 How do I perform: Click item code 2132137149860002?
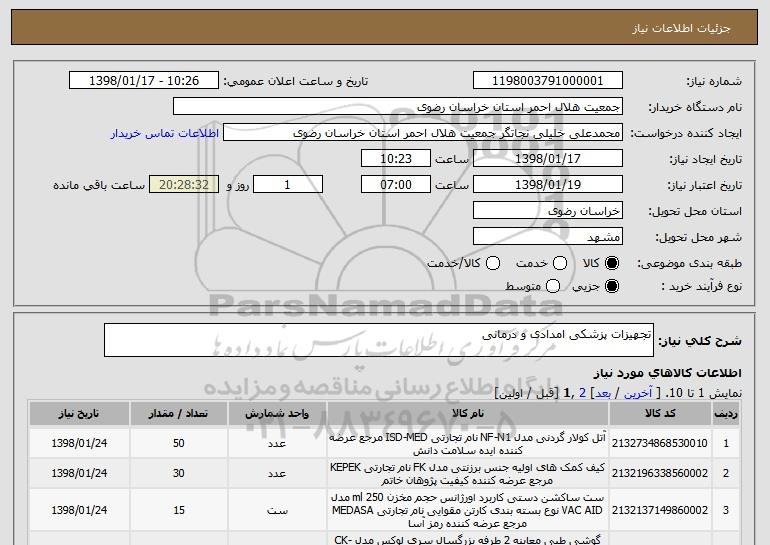(660, 511)
